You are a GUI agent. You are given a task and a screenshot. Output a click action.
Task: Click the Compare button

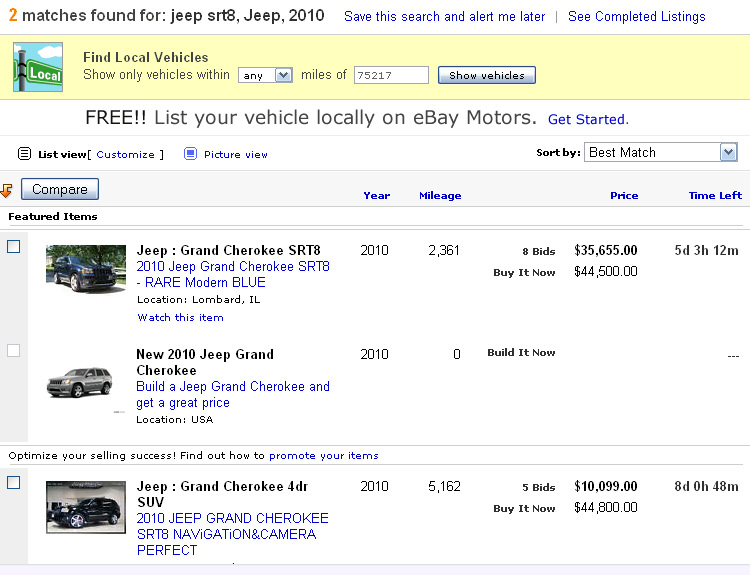60,189
